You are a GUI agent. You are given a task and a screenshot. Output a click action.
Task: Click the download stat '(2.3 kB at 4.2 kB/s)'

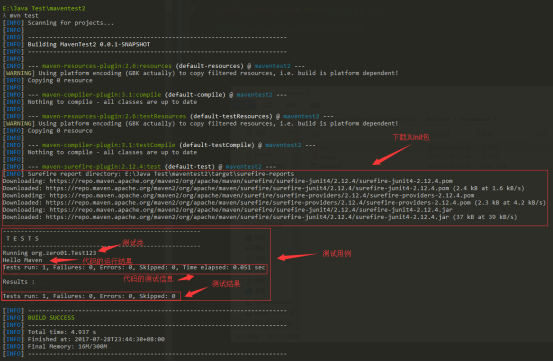coord(510,203)
